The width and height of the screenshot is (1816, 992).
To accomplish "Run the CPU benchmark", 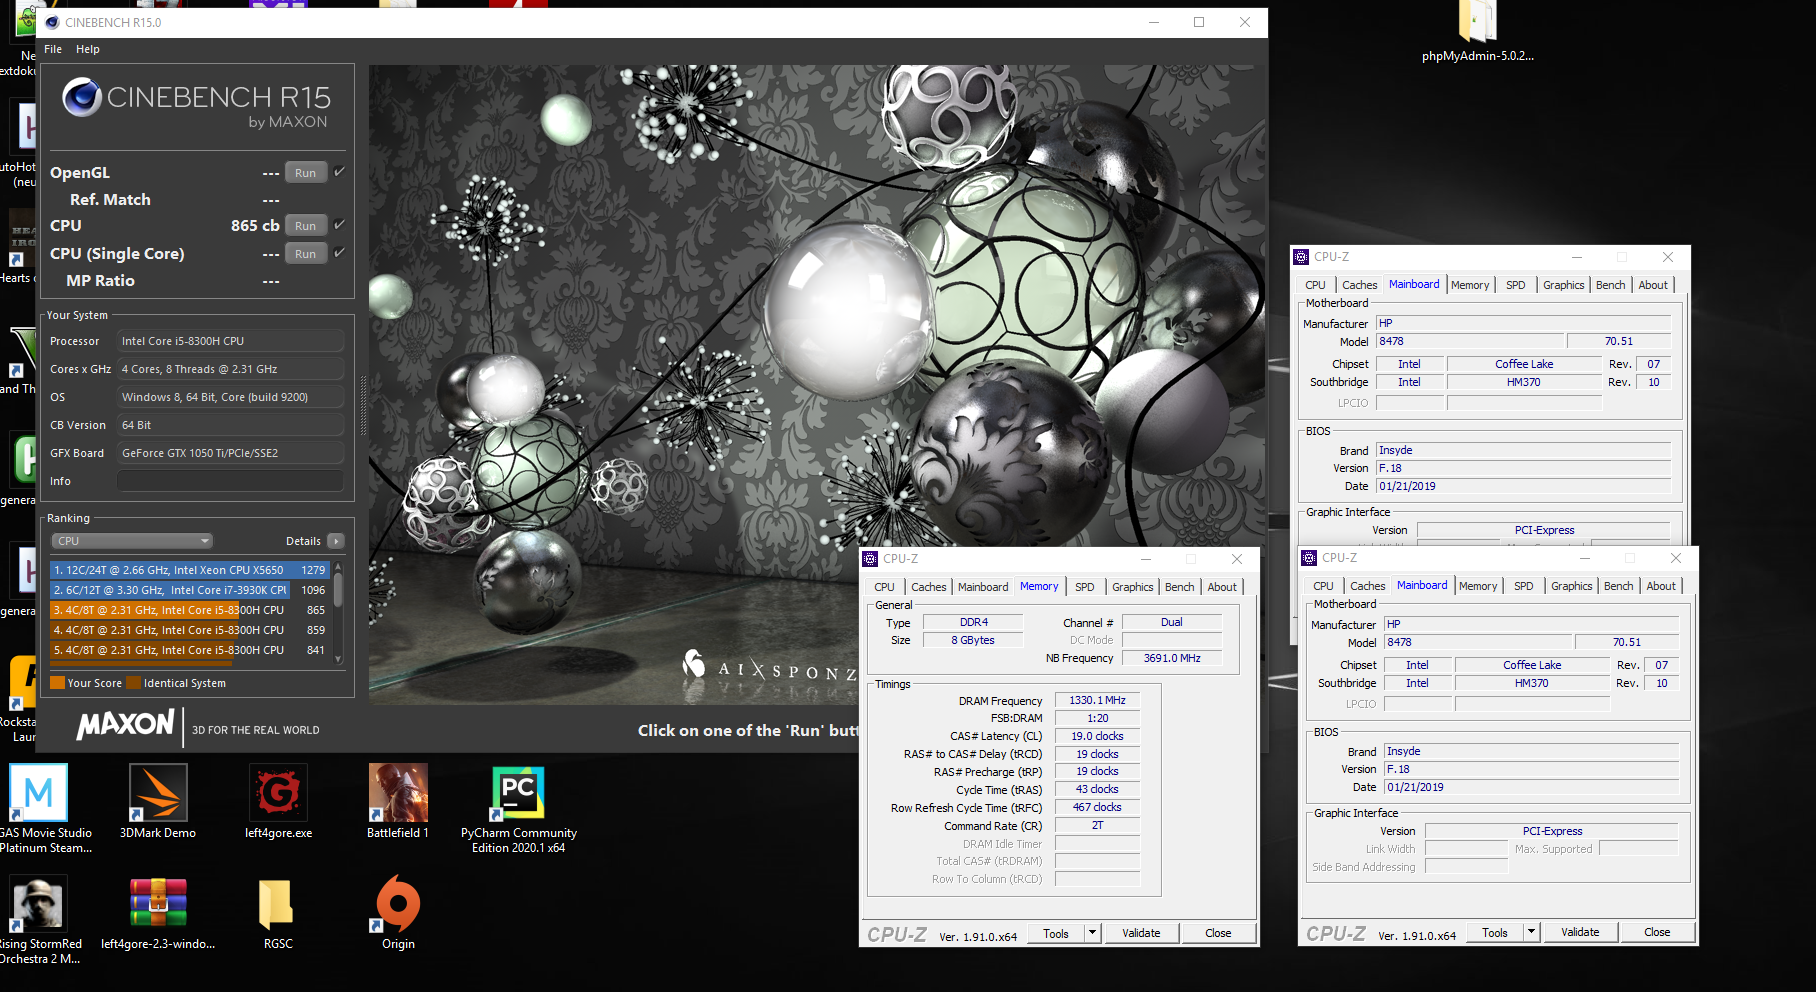I will pyautogui.click(x=305, y=226).
